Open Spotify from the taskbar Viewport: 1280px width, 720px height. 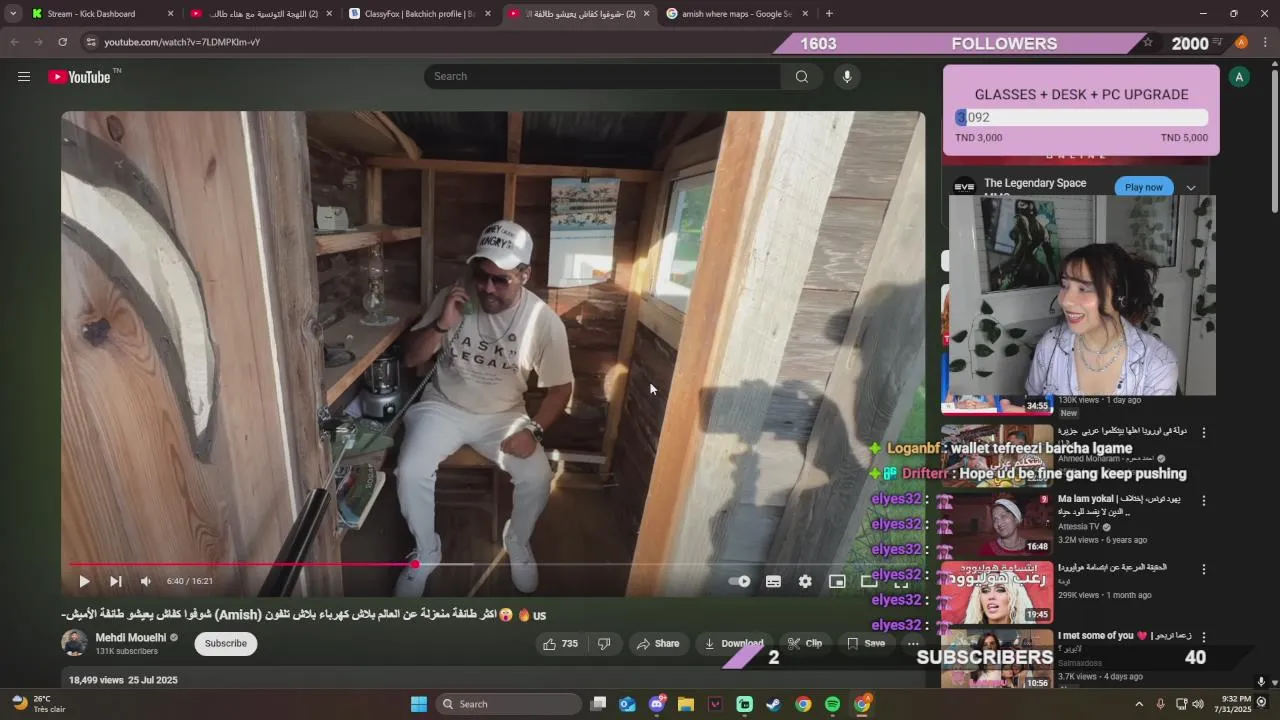pyautogui.click(x=833, y=704)
